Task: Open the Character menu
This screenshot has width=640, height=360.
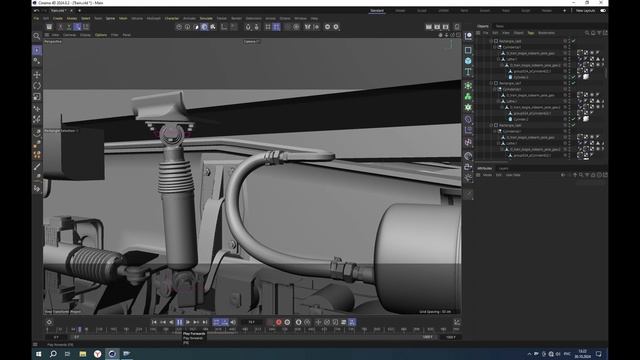Action: tap(171, 18)
